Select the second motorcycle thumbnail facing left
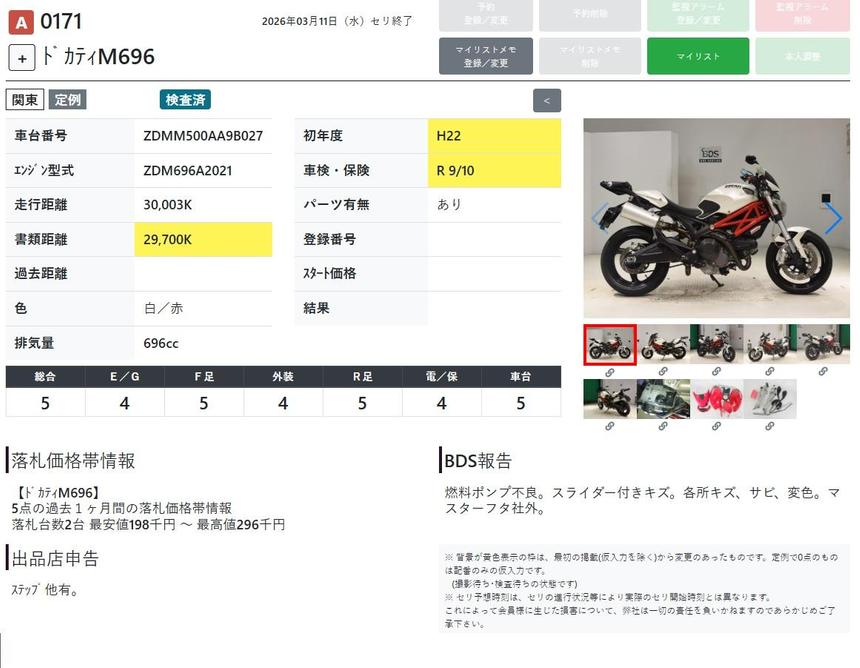This screenshot has height=668, width=860. [663, 344]
